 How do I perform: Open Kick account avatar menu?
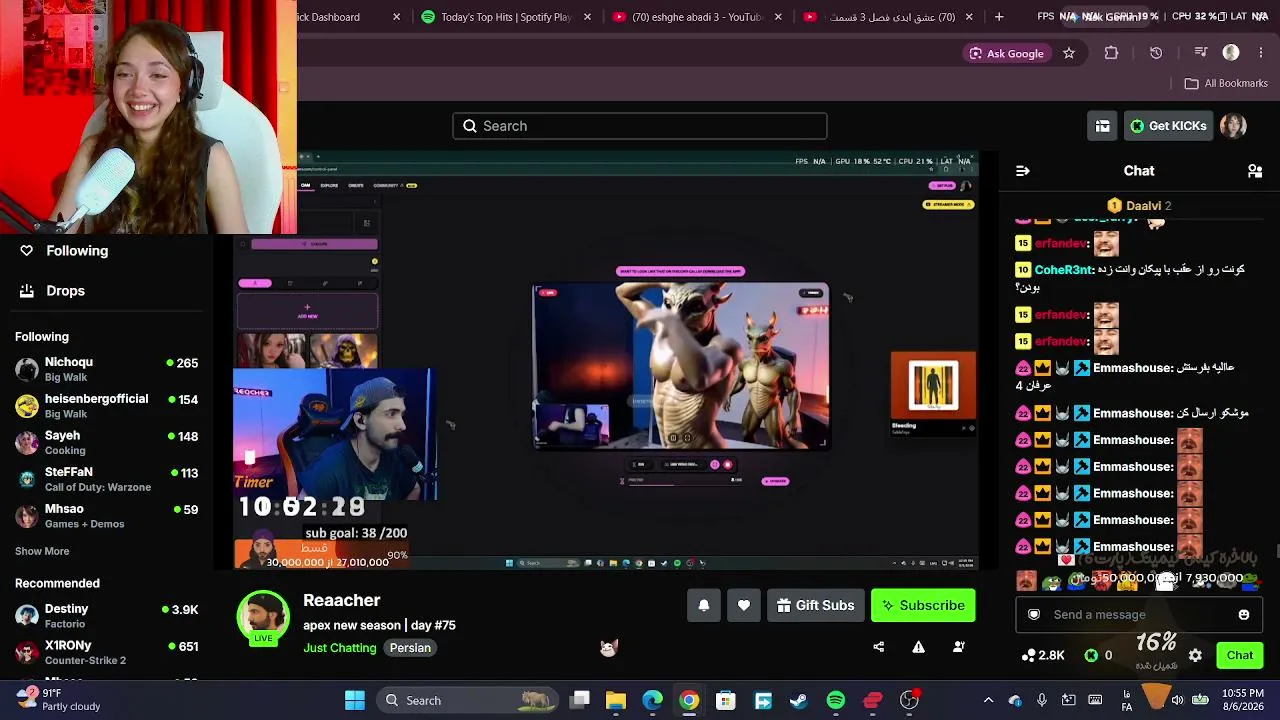point(1233,126)
